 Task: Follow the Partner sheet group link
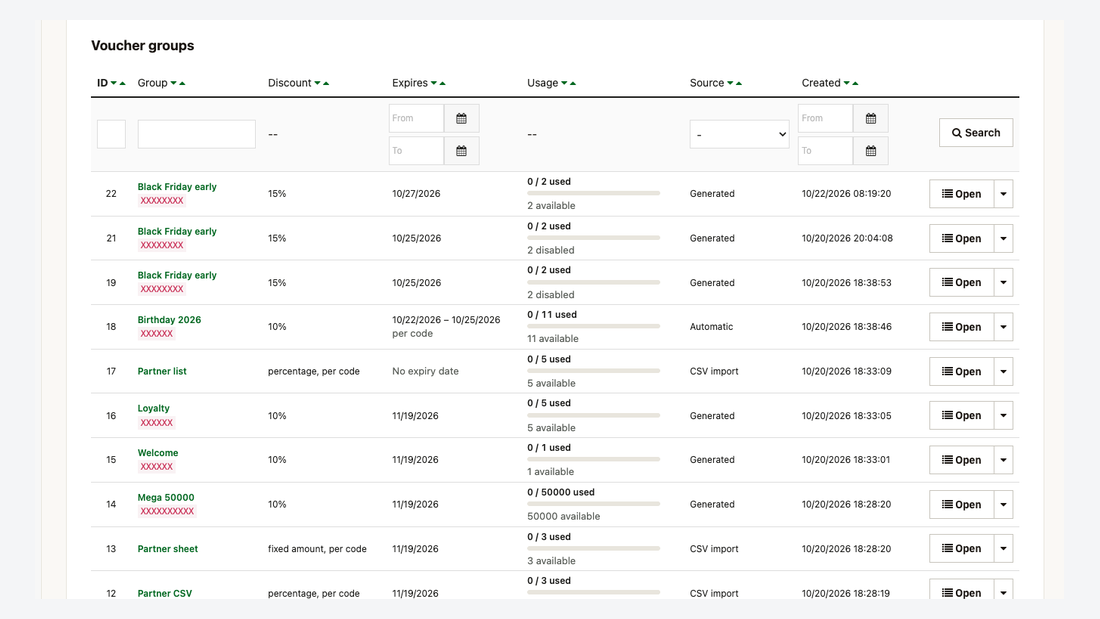point(168,549)
